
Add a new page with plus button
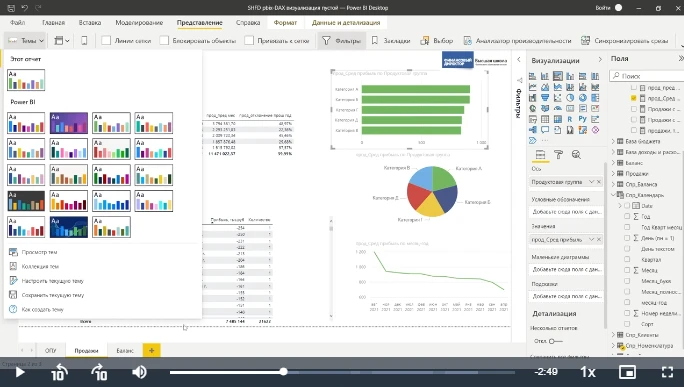[x=151, y=350]
